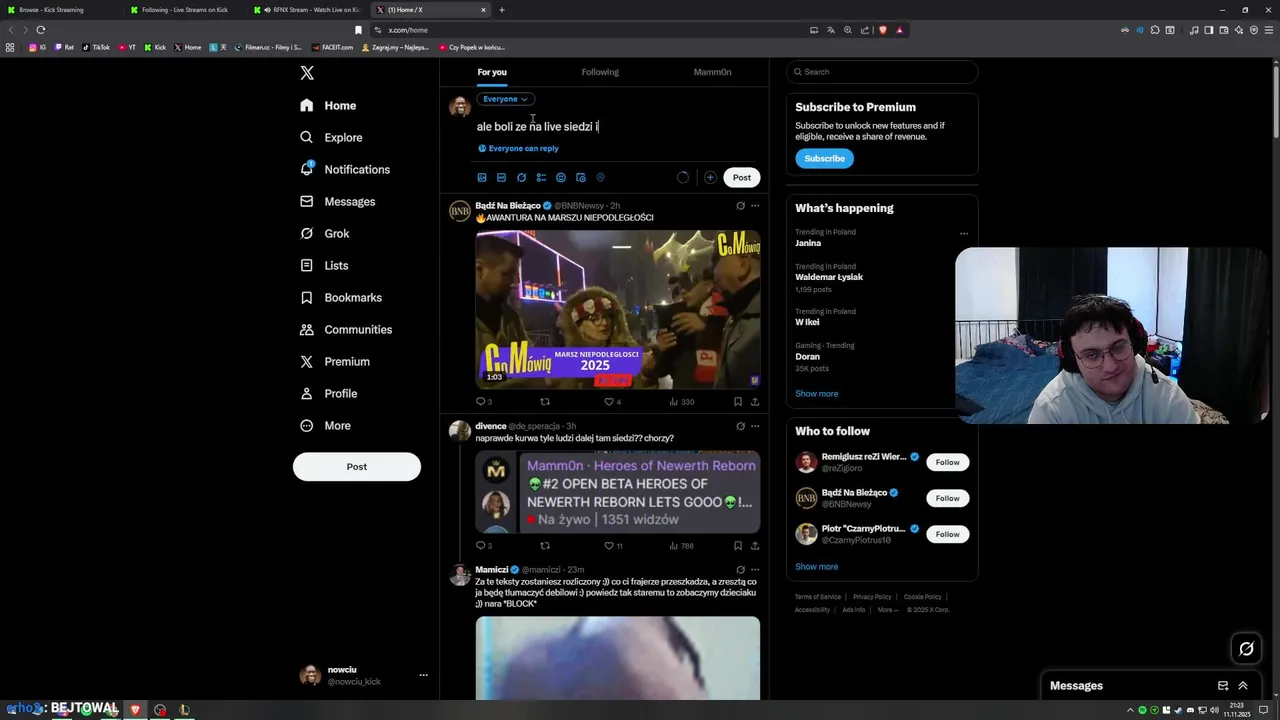Open Grok floating button at bottom right
1280x720 pixels.
pyautogui.click(x=1246, y=649)
